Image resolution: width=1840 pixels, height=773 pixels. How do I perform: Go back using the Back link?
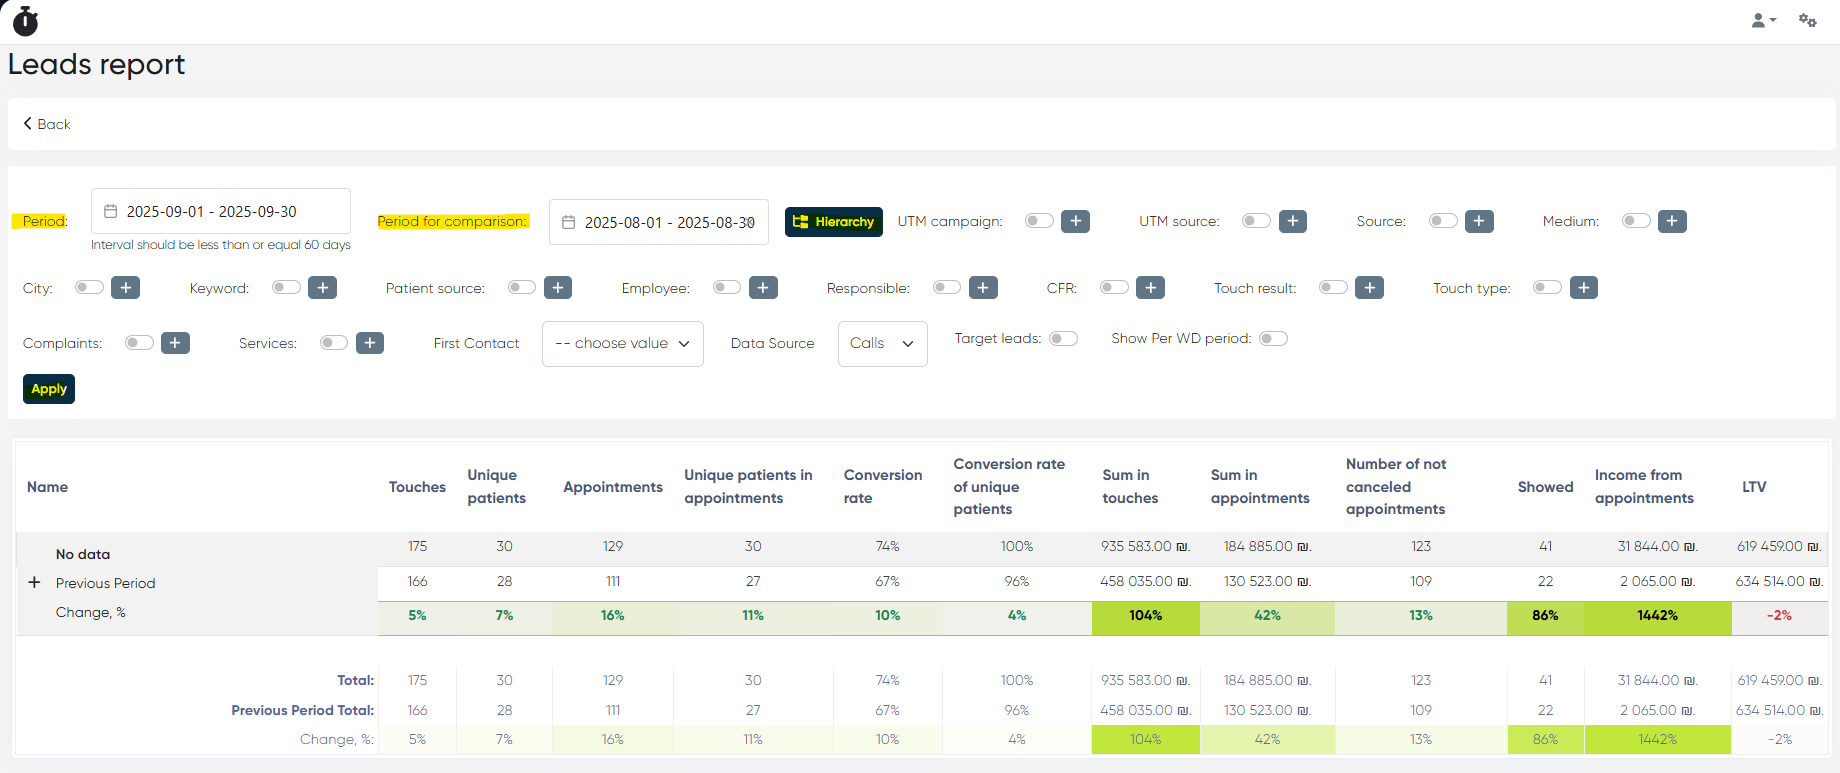click(47, 124)
